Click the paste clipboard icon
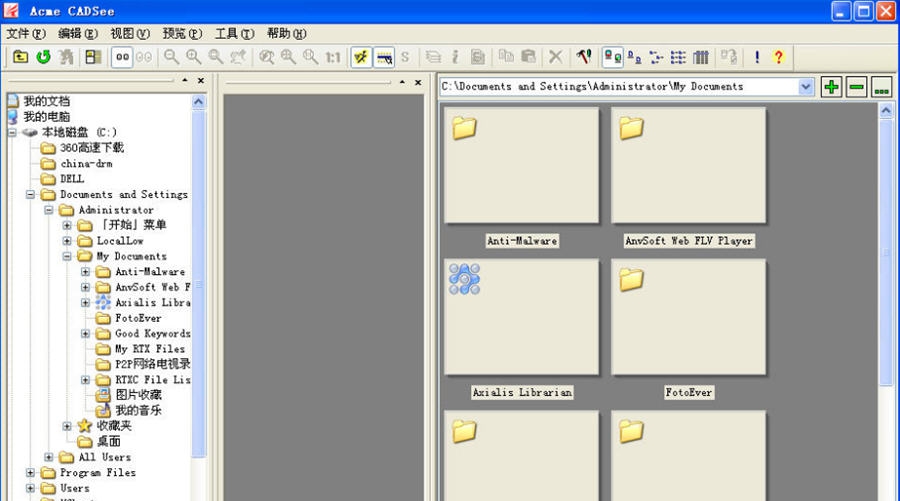This screenshot has height=501, width=900. pos(528,57)
